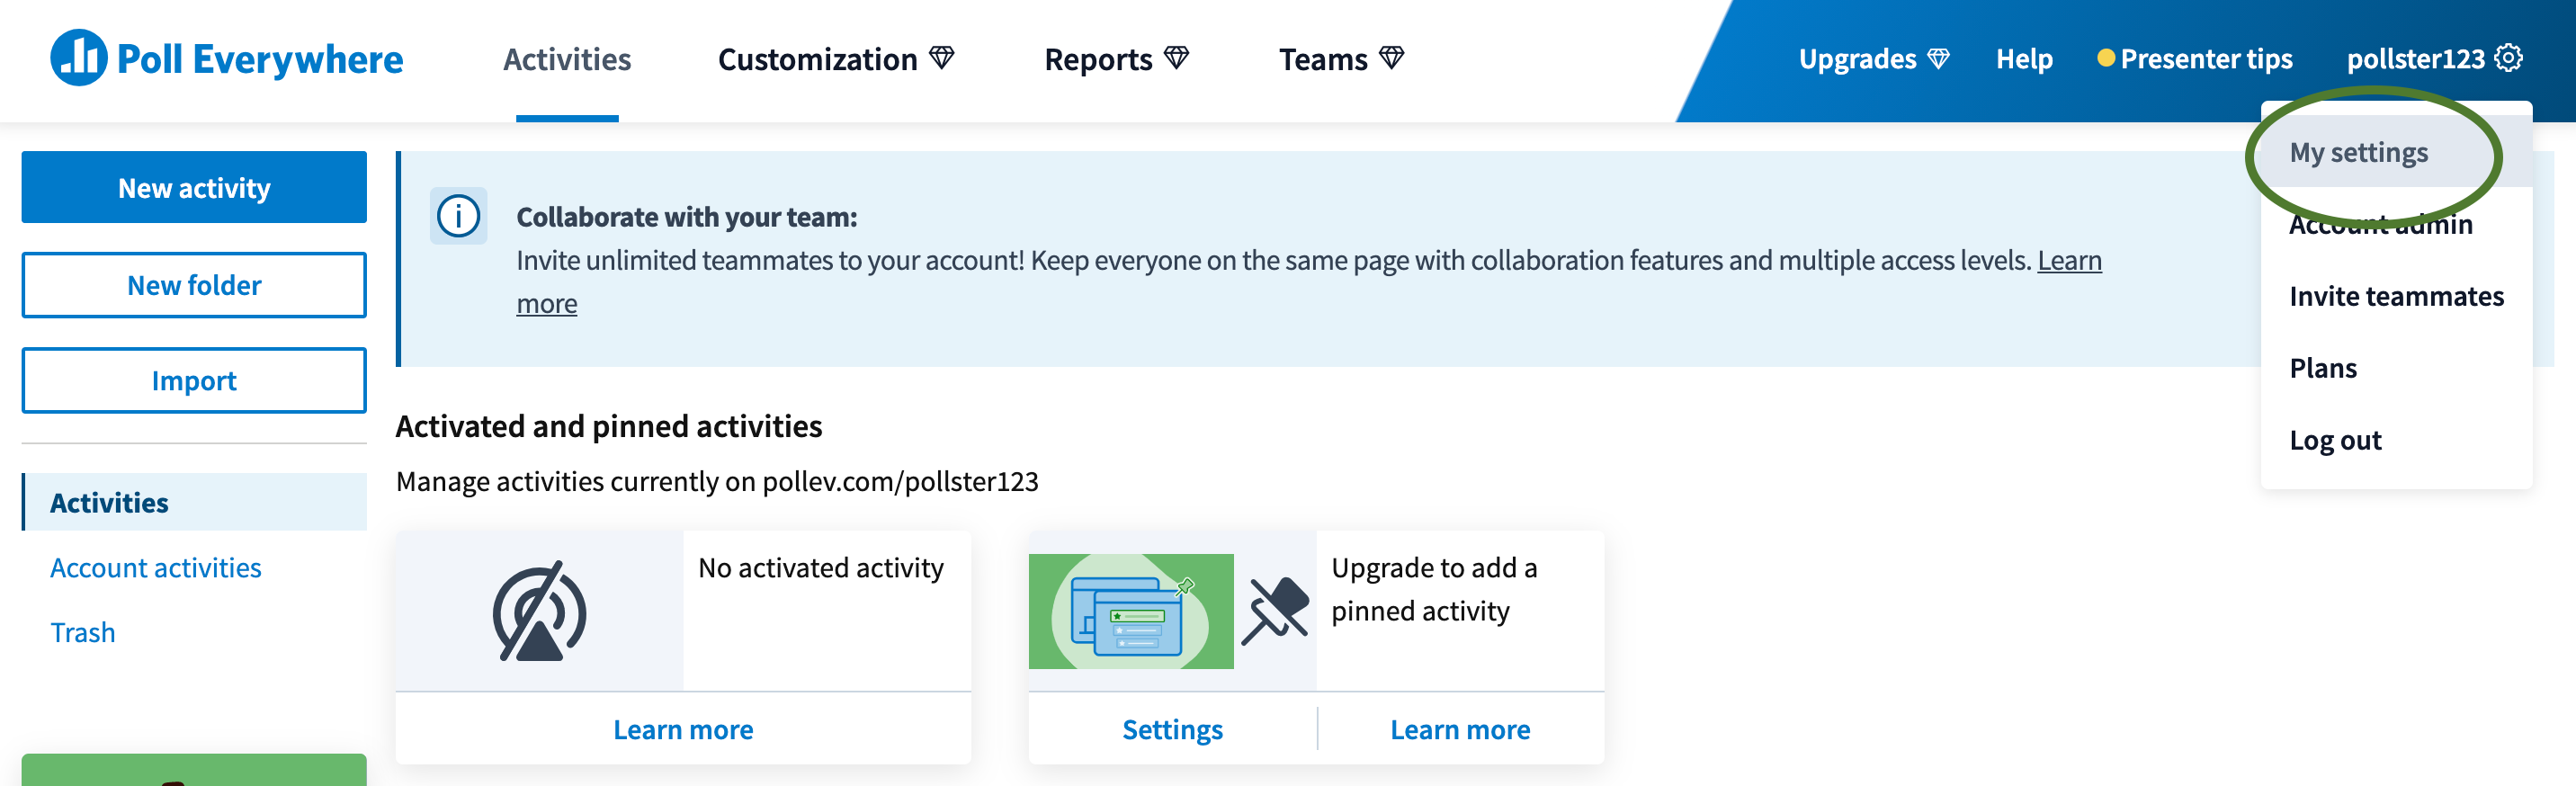This screenshot has width=2576, height=786.
Task: Click the diamond icon beside Reports
Action: 1176,58
